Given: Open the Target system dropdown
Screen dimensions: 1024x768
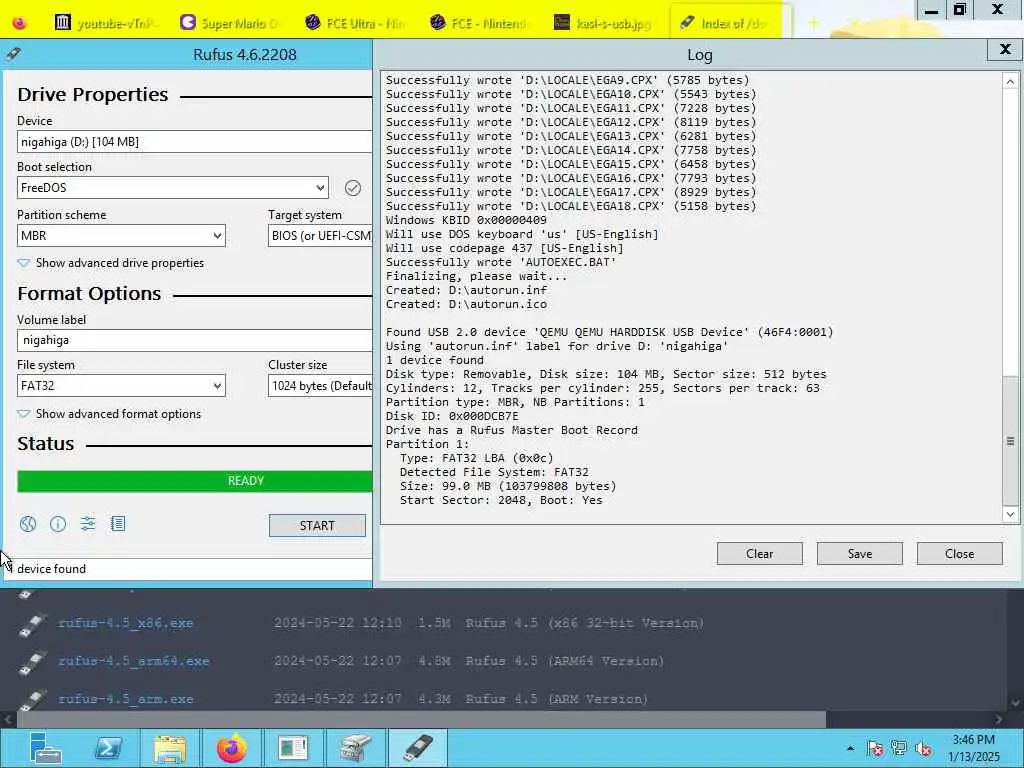Looking at the screenshot, I should pyautogui.click(x=320, y=236).
